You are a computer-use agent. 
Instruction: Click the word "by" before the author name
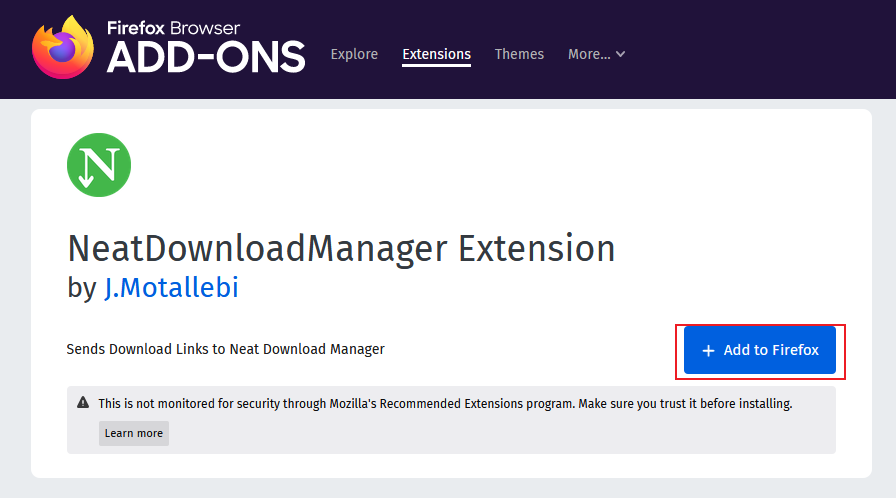[81, 289]
